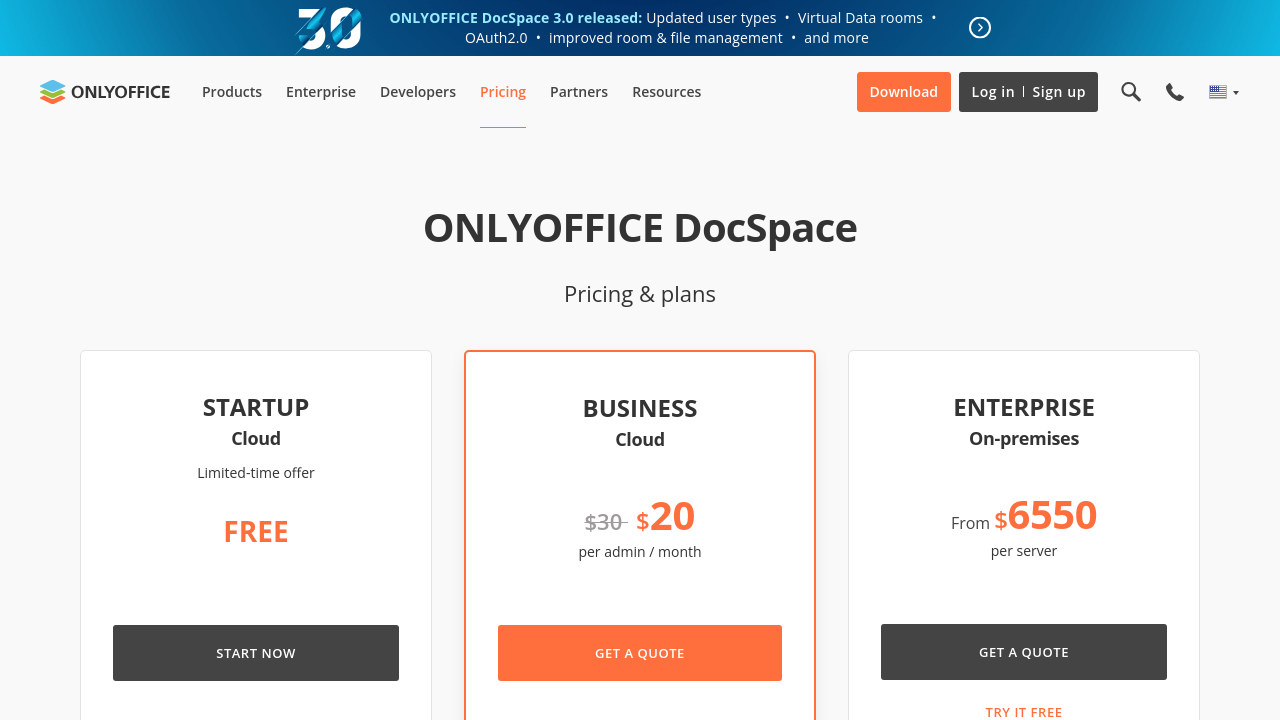
Task: Open the search magnifier icon
Action: click(x=1131, y=92)
